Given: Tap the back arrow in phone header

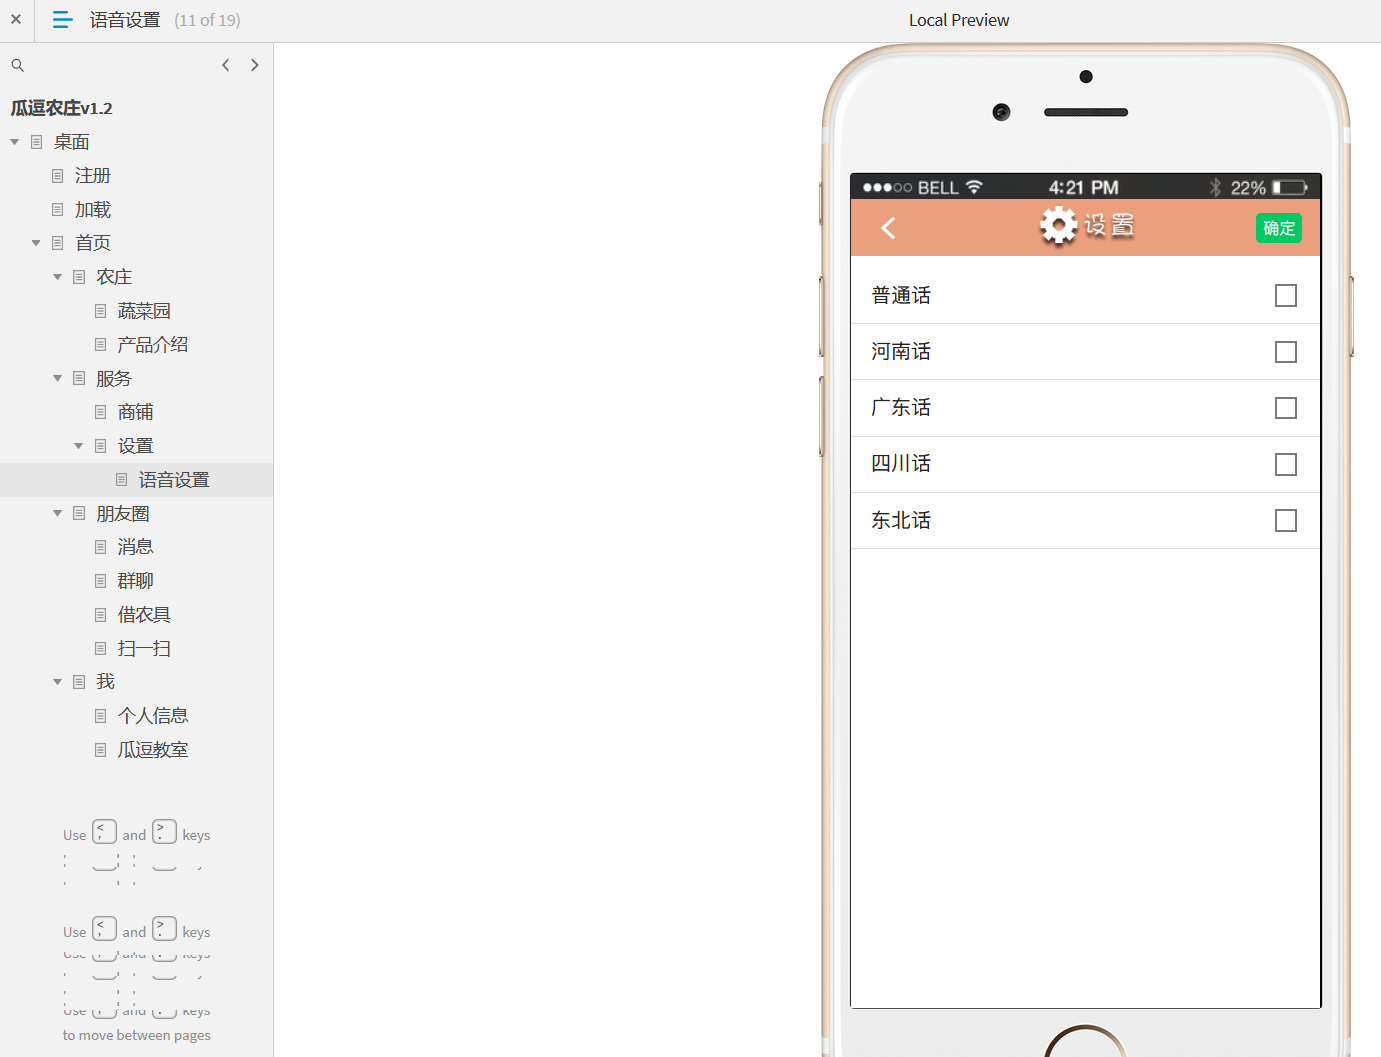Looking at the screenshot, I should (888, 228).
